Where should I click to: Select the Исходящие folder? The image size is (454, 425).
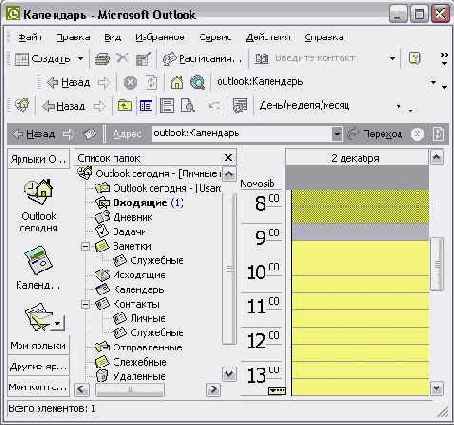tap(130, 275)
